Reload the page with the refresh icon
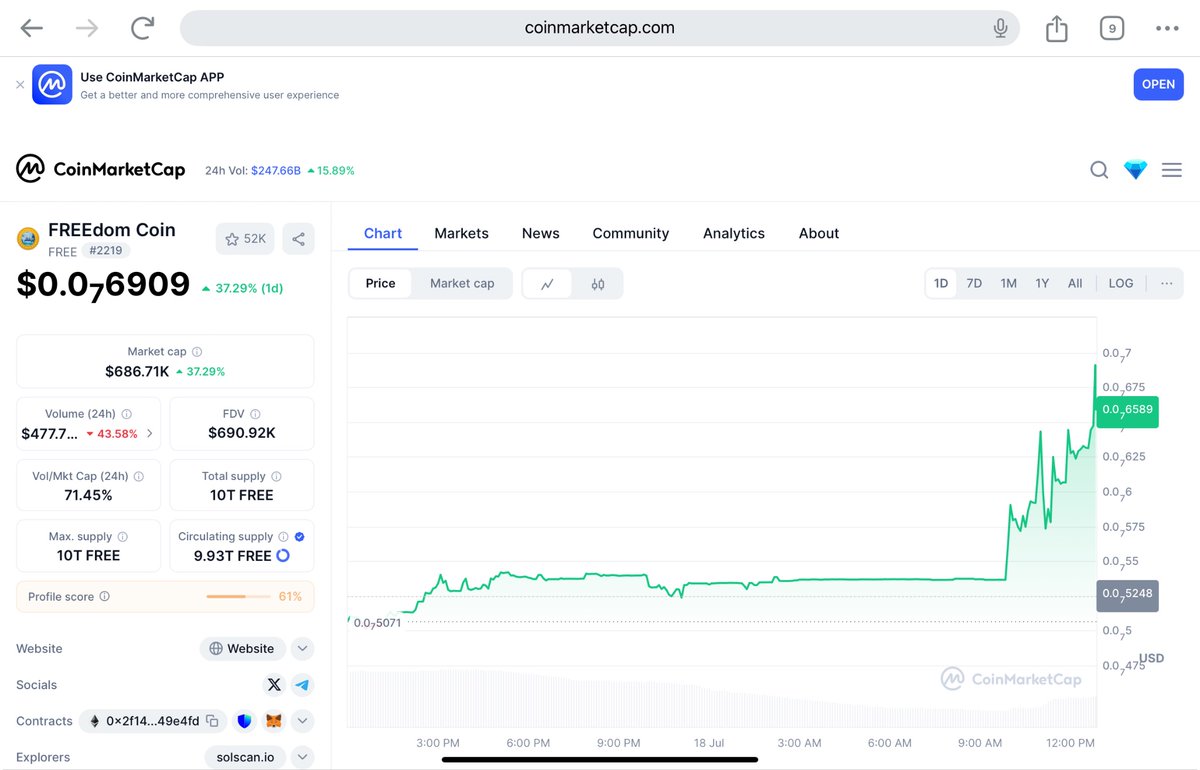1200x770 pixels. 142,28
